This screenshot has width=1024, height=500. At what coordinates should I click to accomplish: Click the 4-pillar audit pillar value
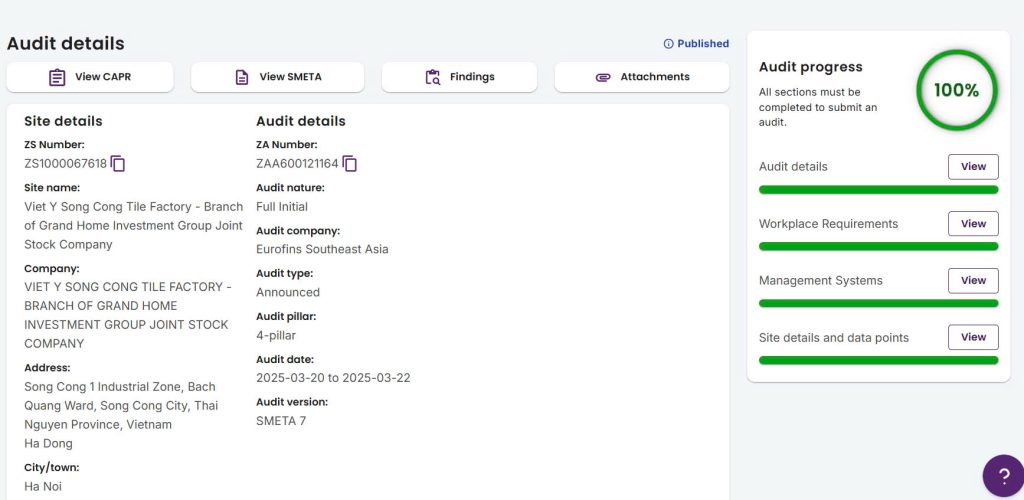coord(276,336)
